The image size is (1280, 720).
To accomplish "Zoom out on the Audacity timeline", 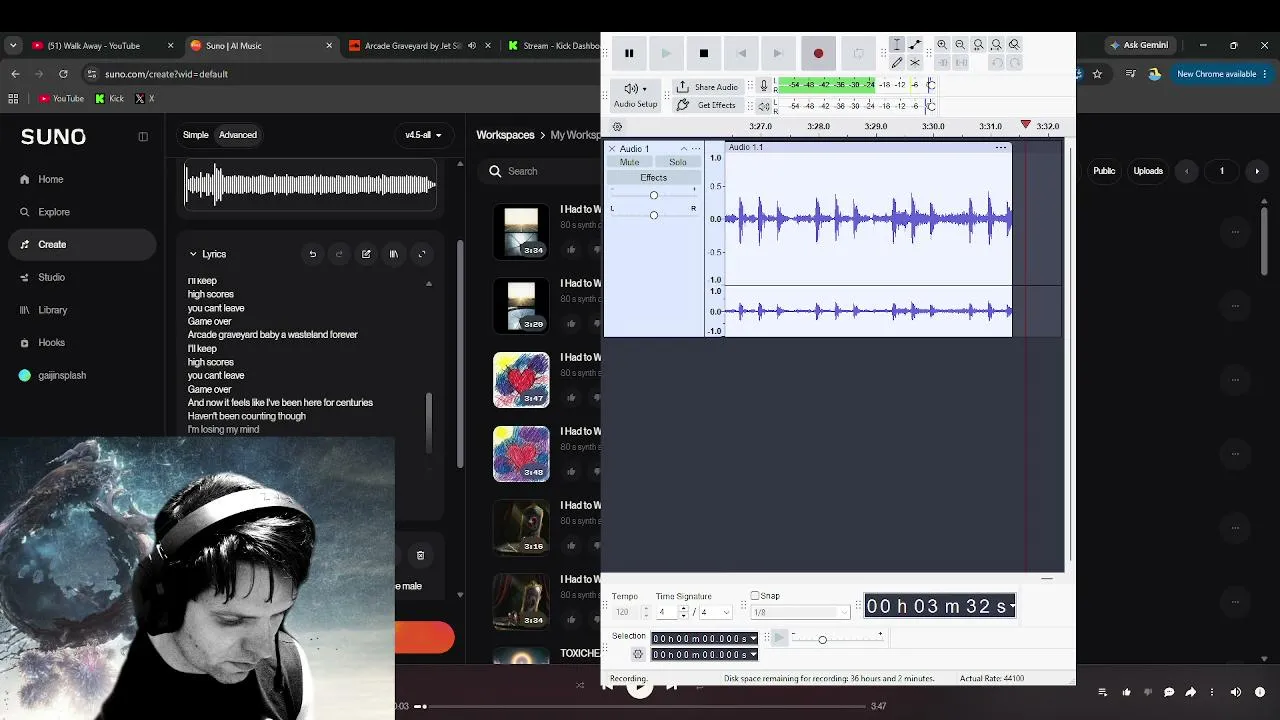I will click(x=960, y=45).
